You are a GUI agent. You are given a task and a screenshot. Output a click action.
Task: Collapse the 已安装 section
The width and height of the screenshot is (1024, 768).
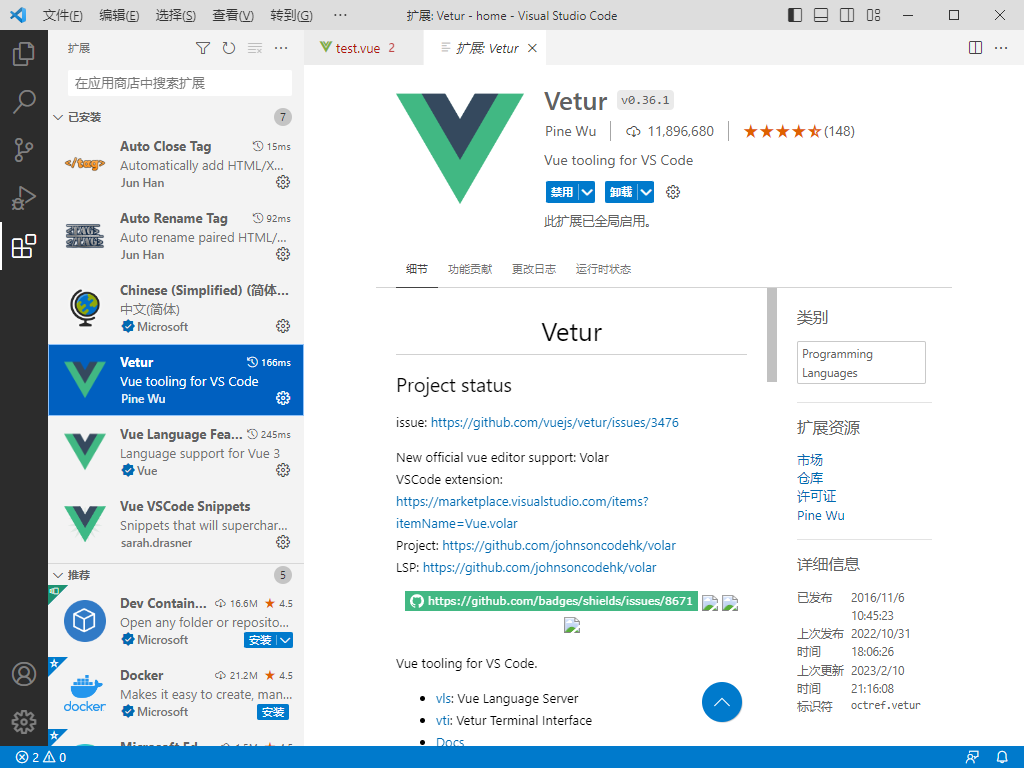pyautogui.click(x=58, y=117)
